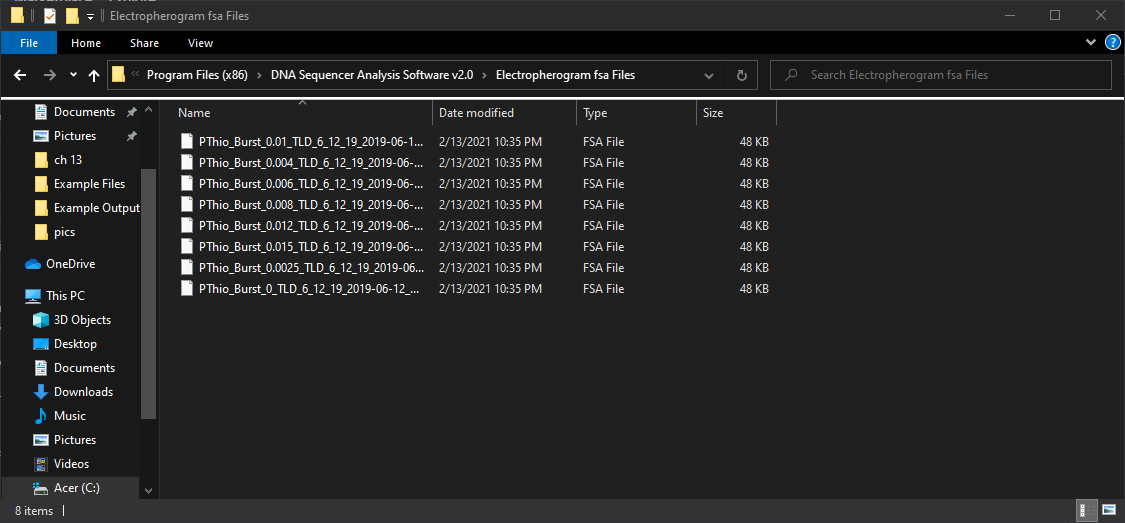Sort files by Date modified column
Viewport: 1125px width, 523px height.
click(504, 113)
